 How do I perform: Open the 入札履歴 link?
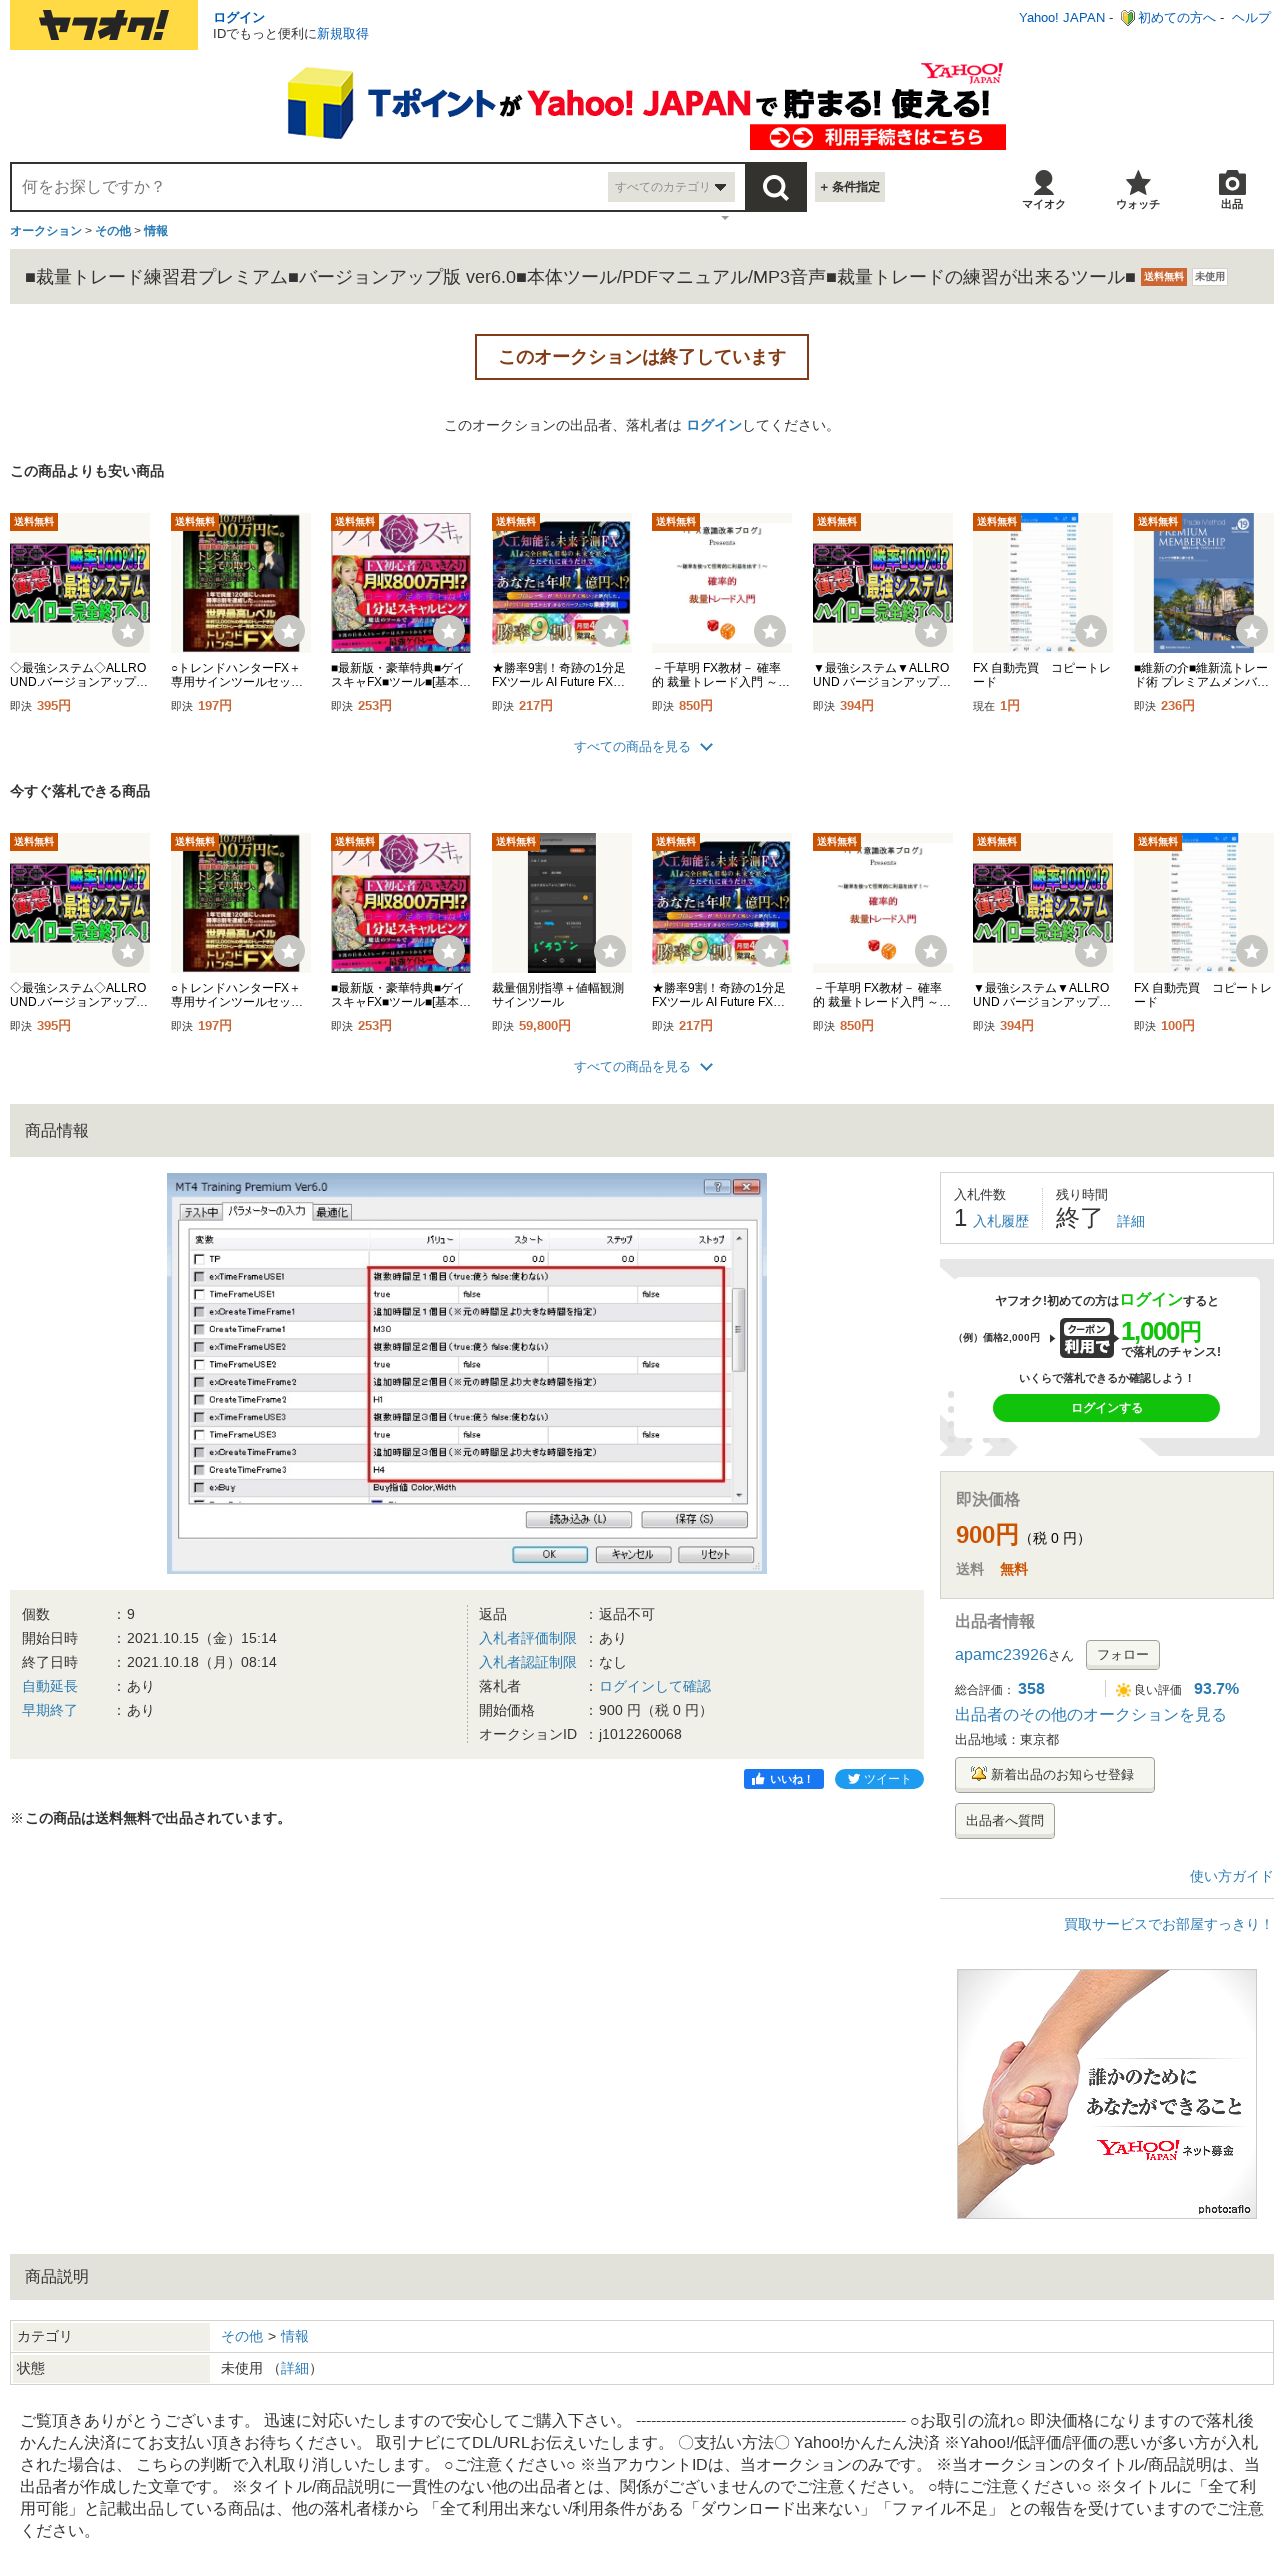click(x=1001, y=1221)
